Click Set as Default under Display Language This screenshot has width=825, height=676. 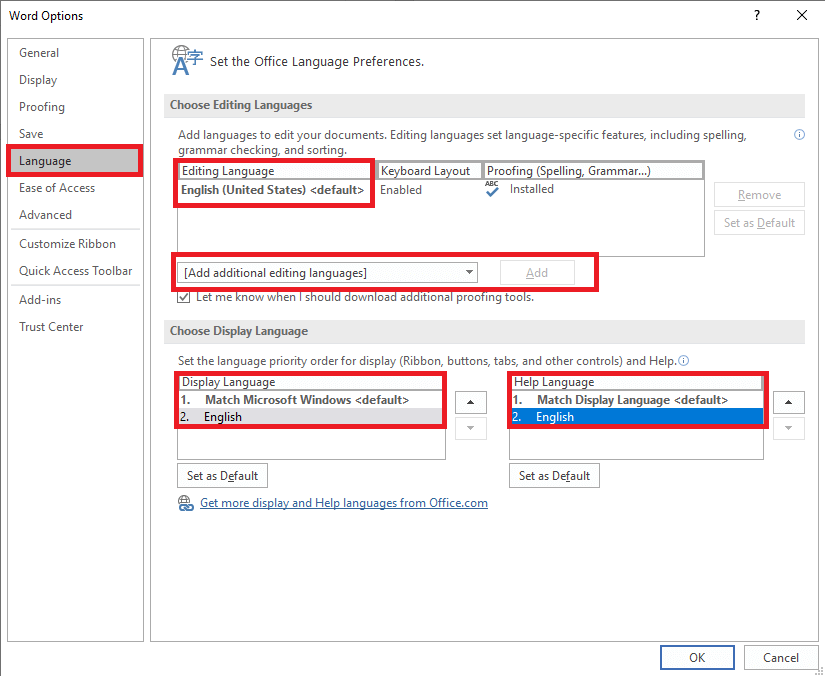coord(223,476)
